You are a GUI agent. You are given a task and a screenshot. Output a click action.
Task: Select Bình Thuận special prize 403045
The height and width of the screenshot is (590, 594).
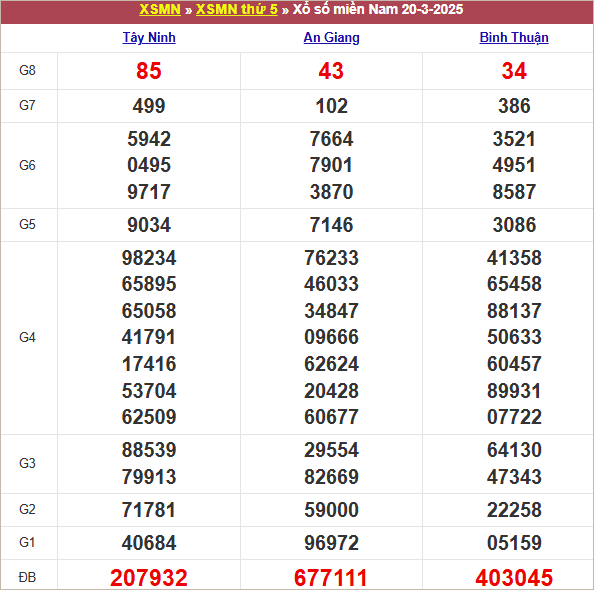tap(514, 578)
